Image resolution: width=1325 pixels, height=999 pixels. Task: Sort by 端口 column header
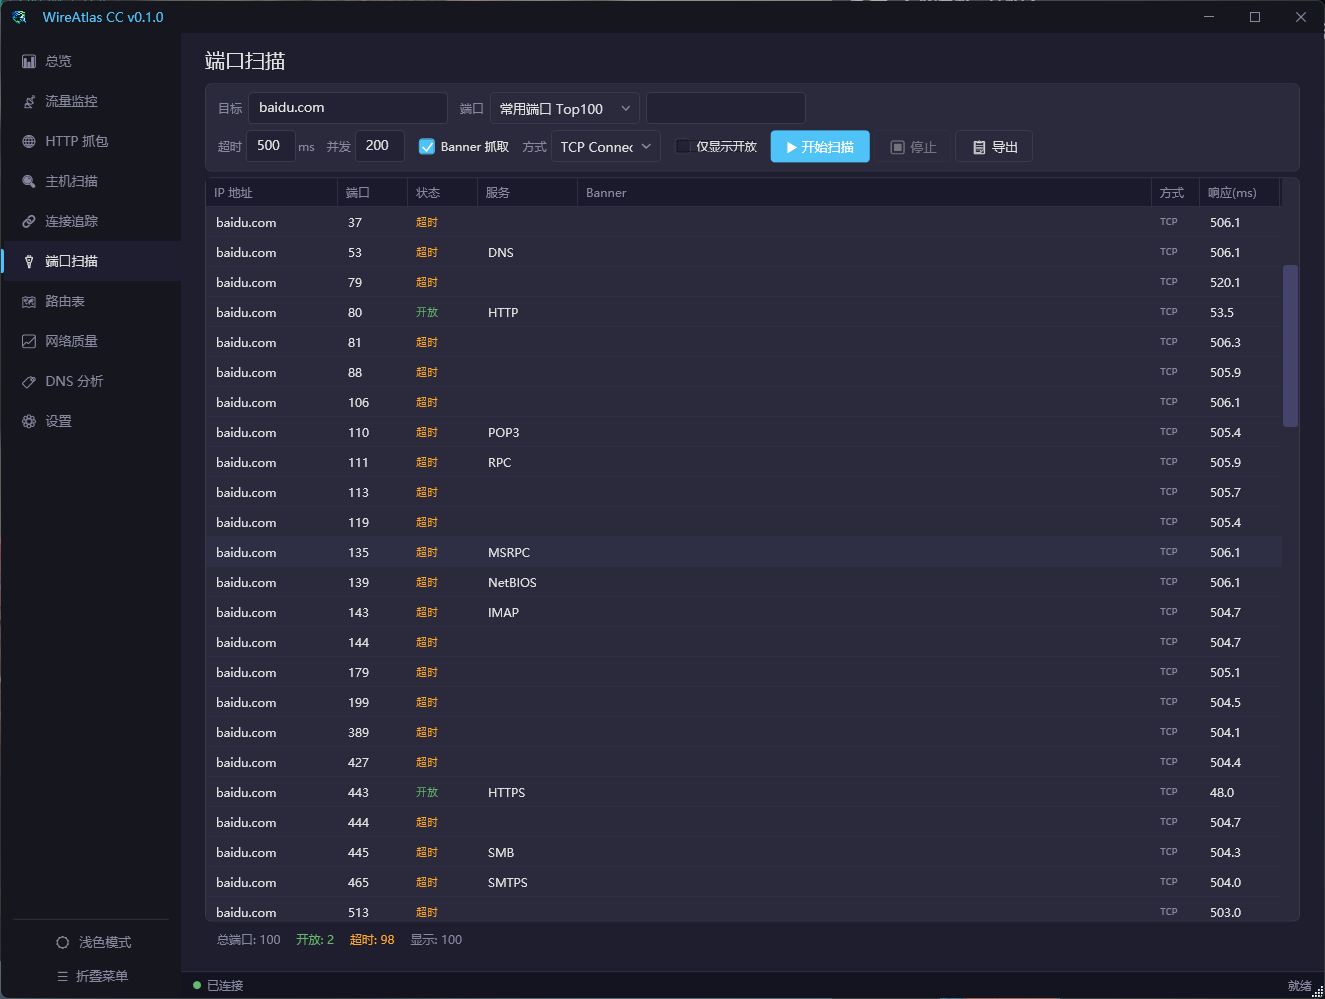tap(372, 192)
